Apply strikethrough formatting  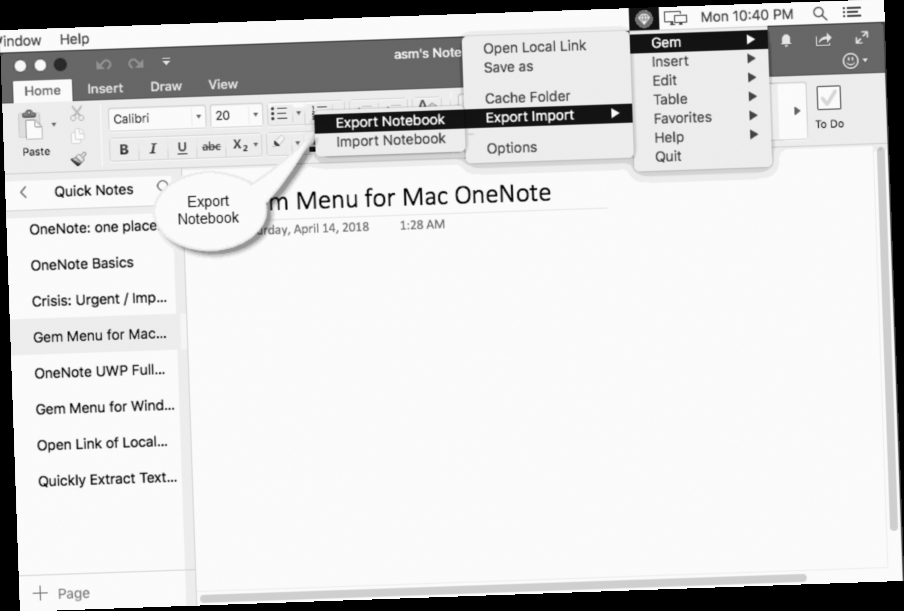pyautogui.click(x=211, y=146)
